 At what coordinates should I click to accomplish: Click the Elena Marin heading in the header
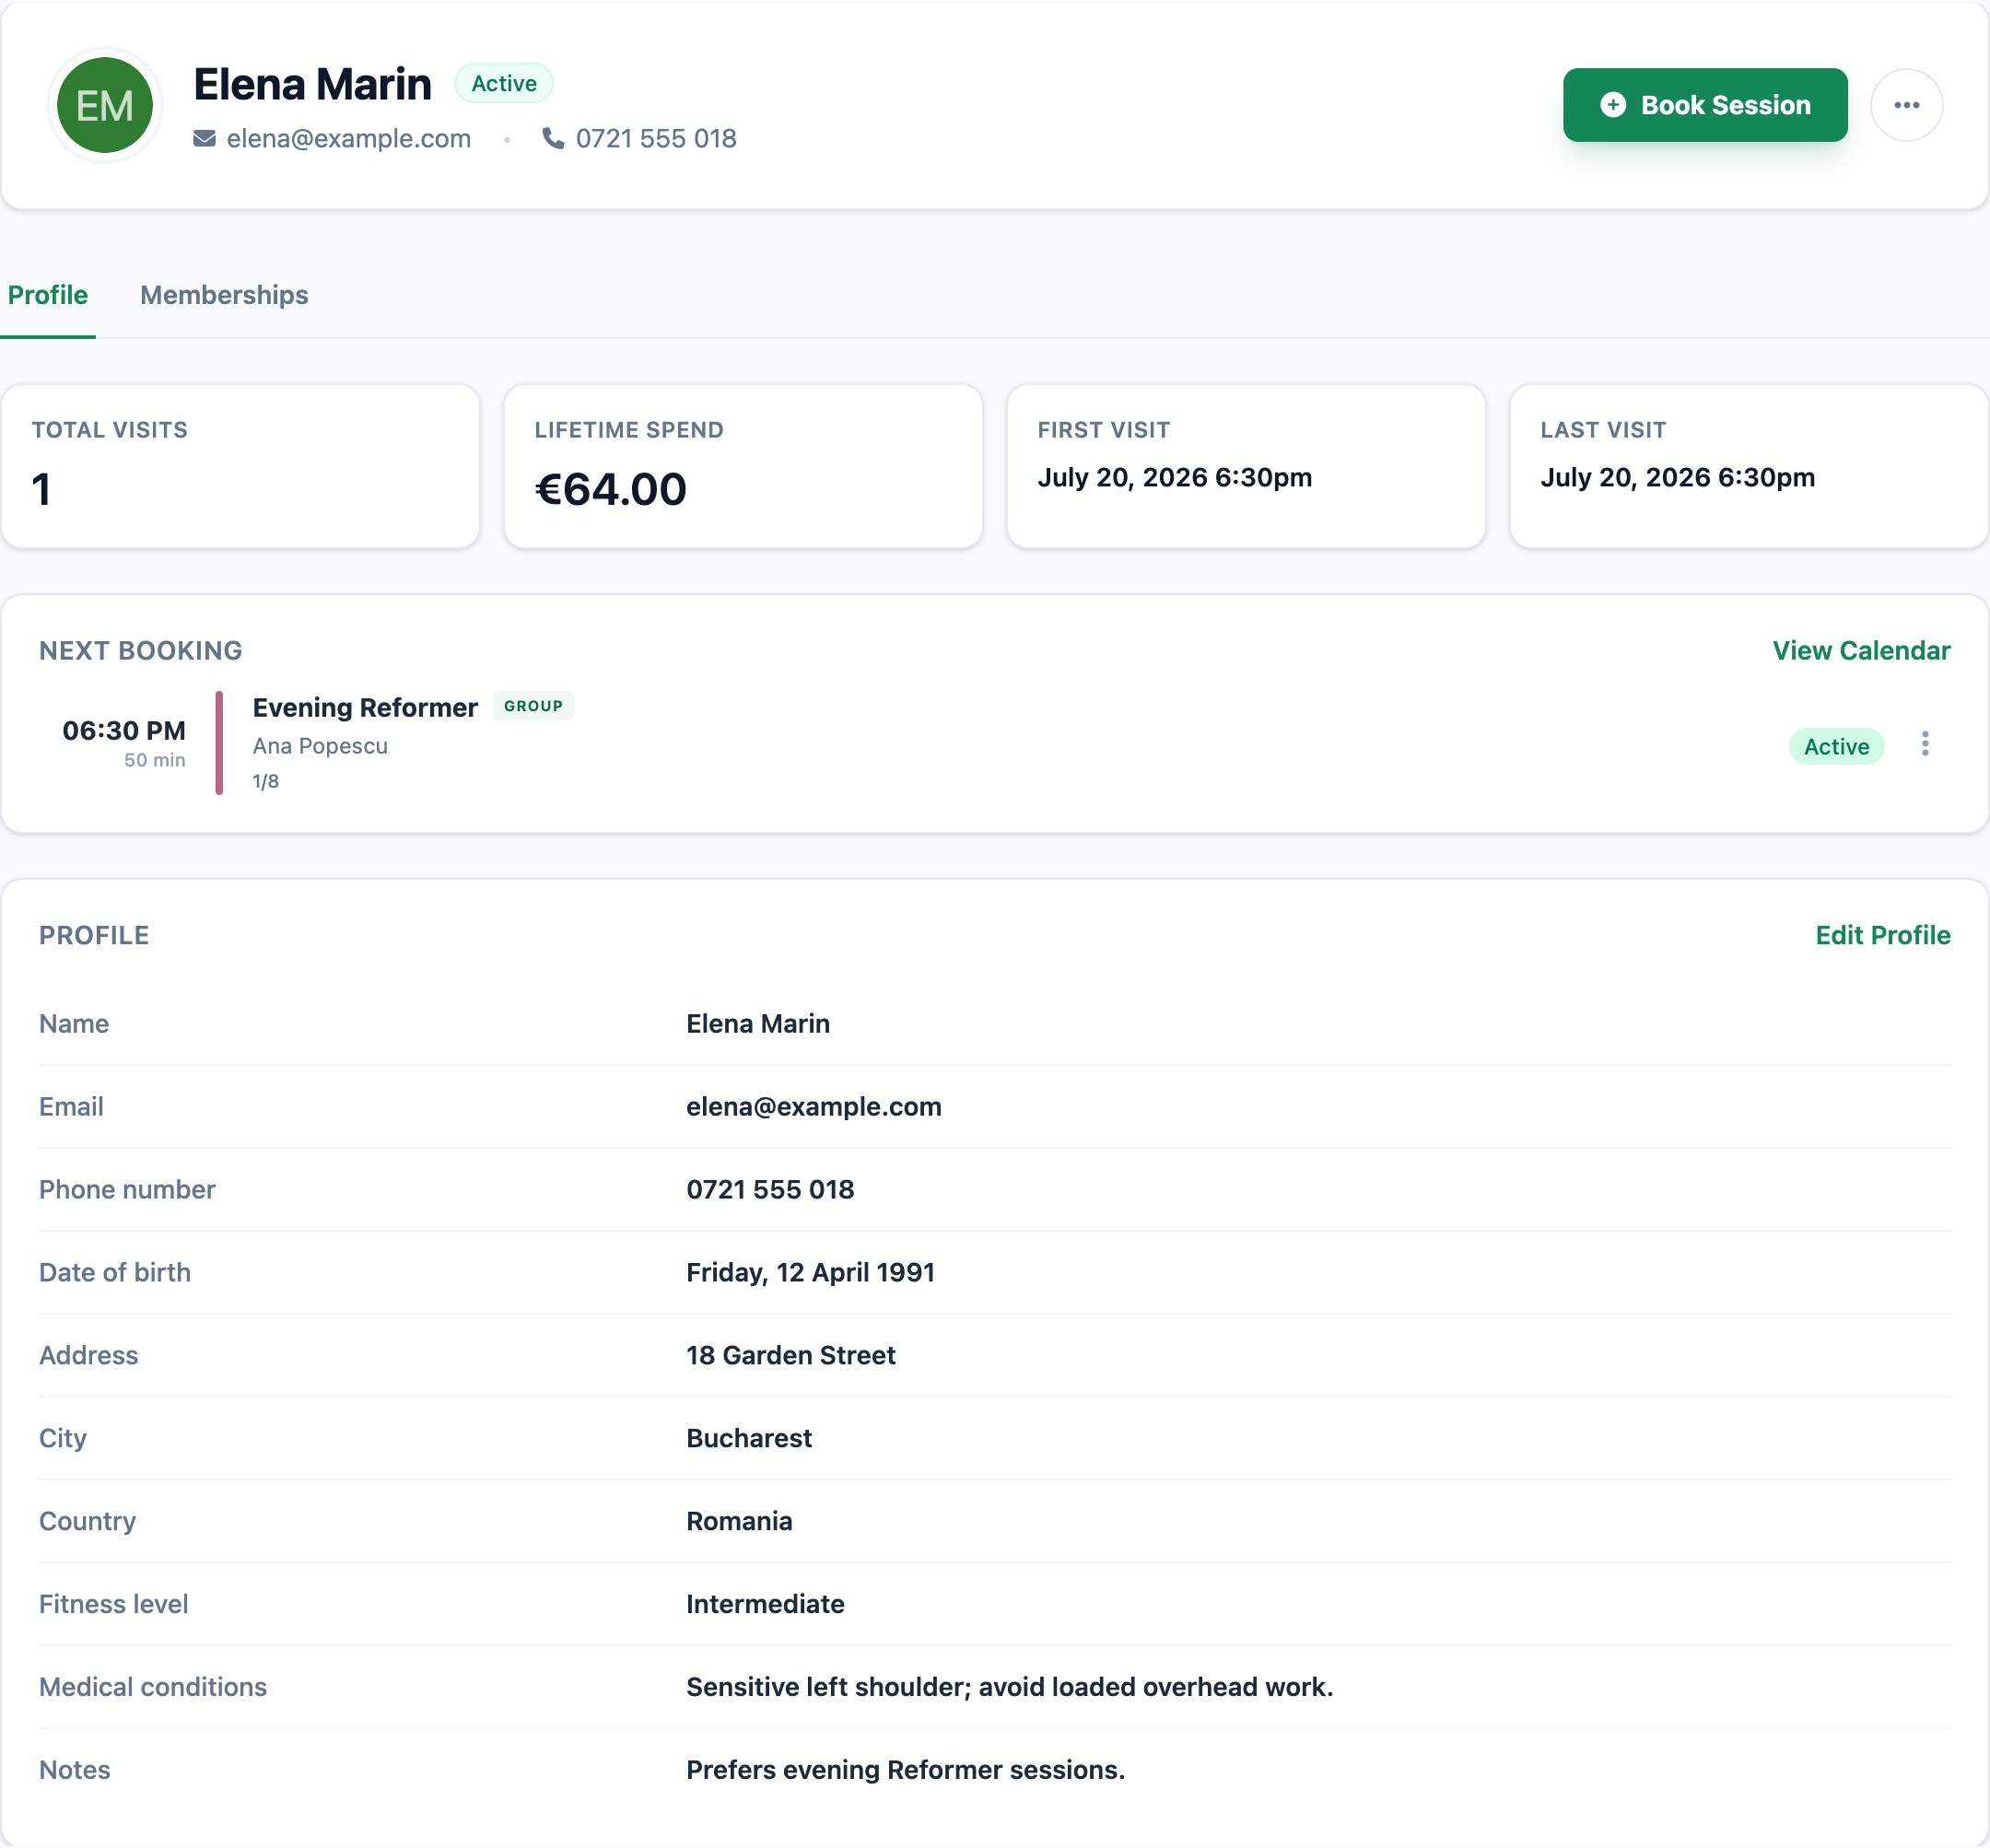click(313, 84)
